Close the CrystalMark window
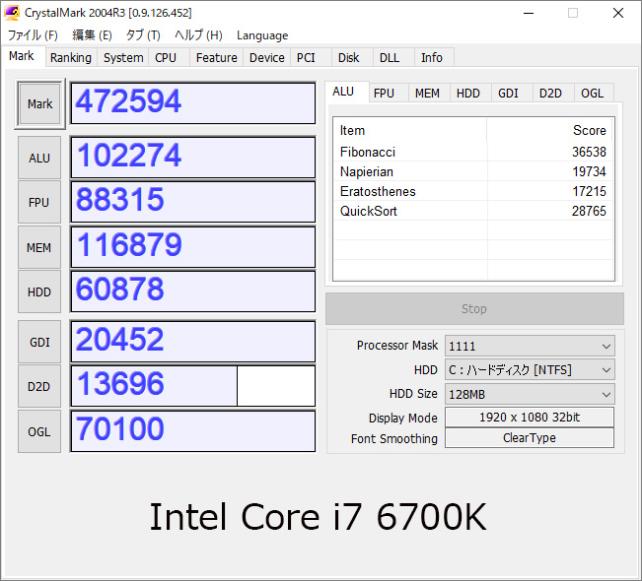The image size is (642, 581). (618, 13)
